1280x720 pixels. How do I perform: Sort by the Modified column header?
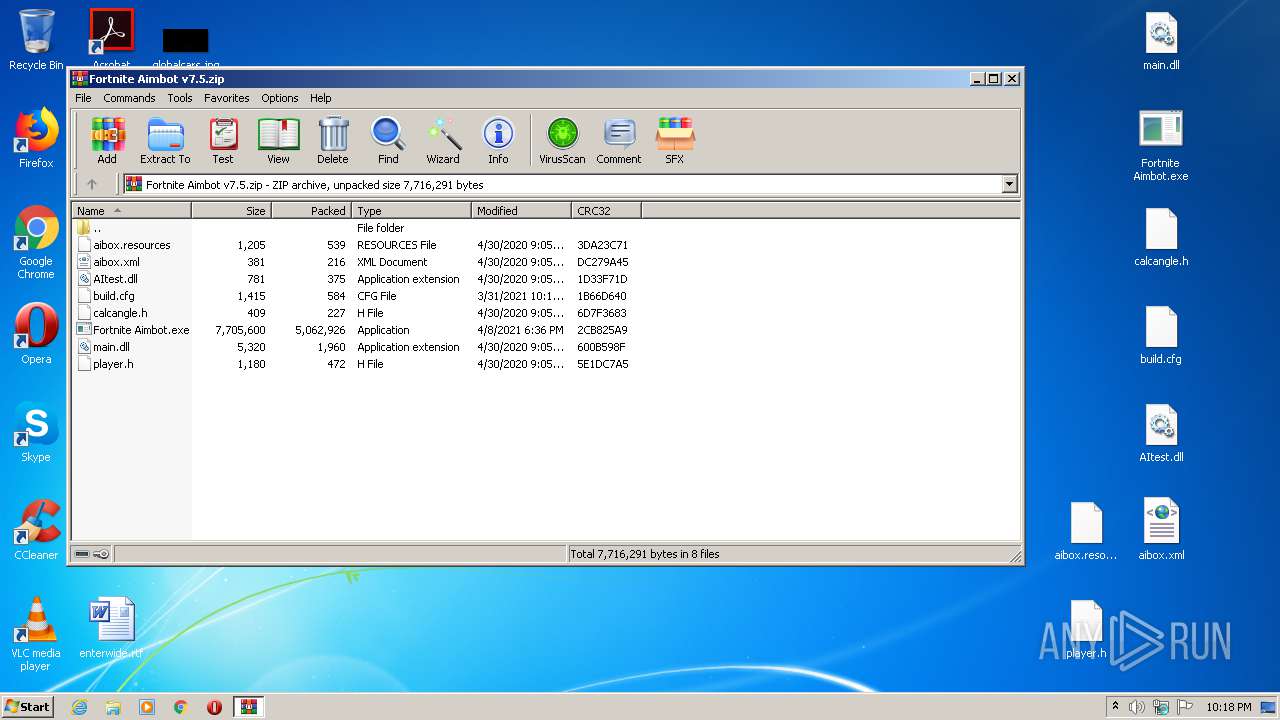521,211
